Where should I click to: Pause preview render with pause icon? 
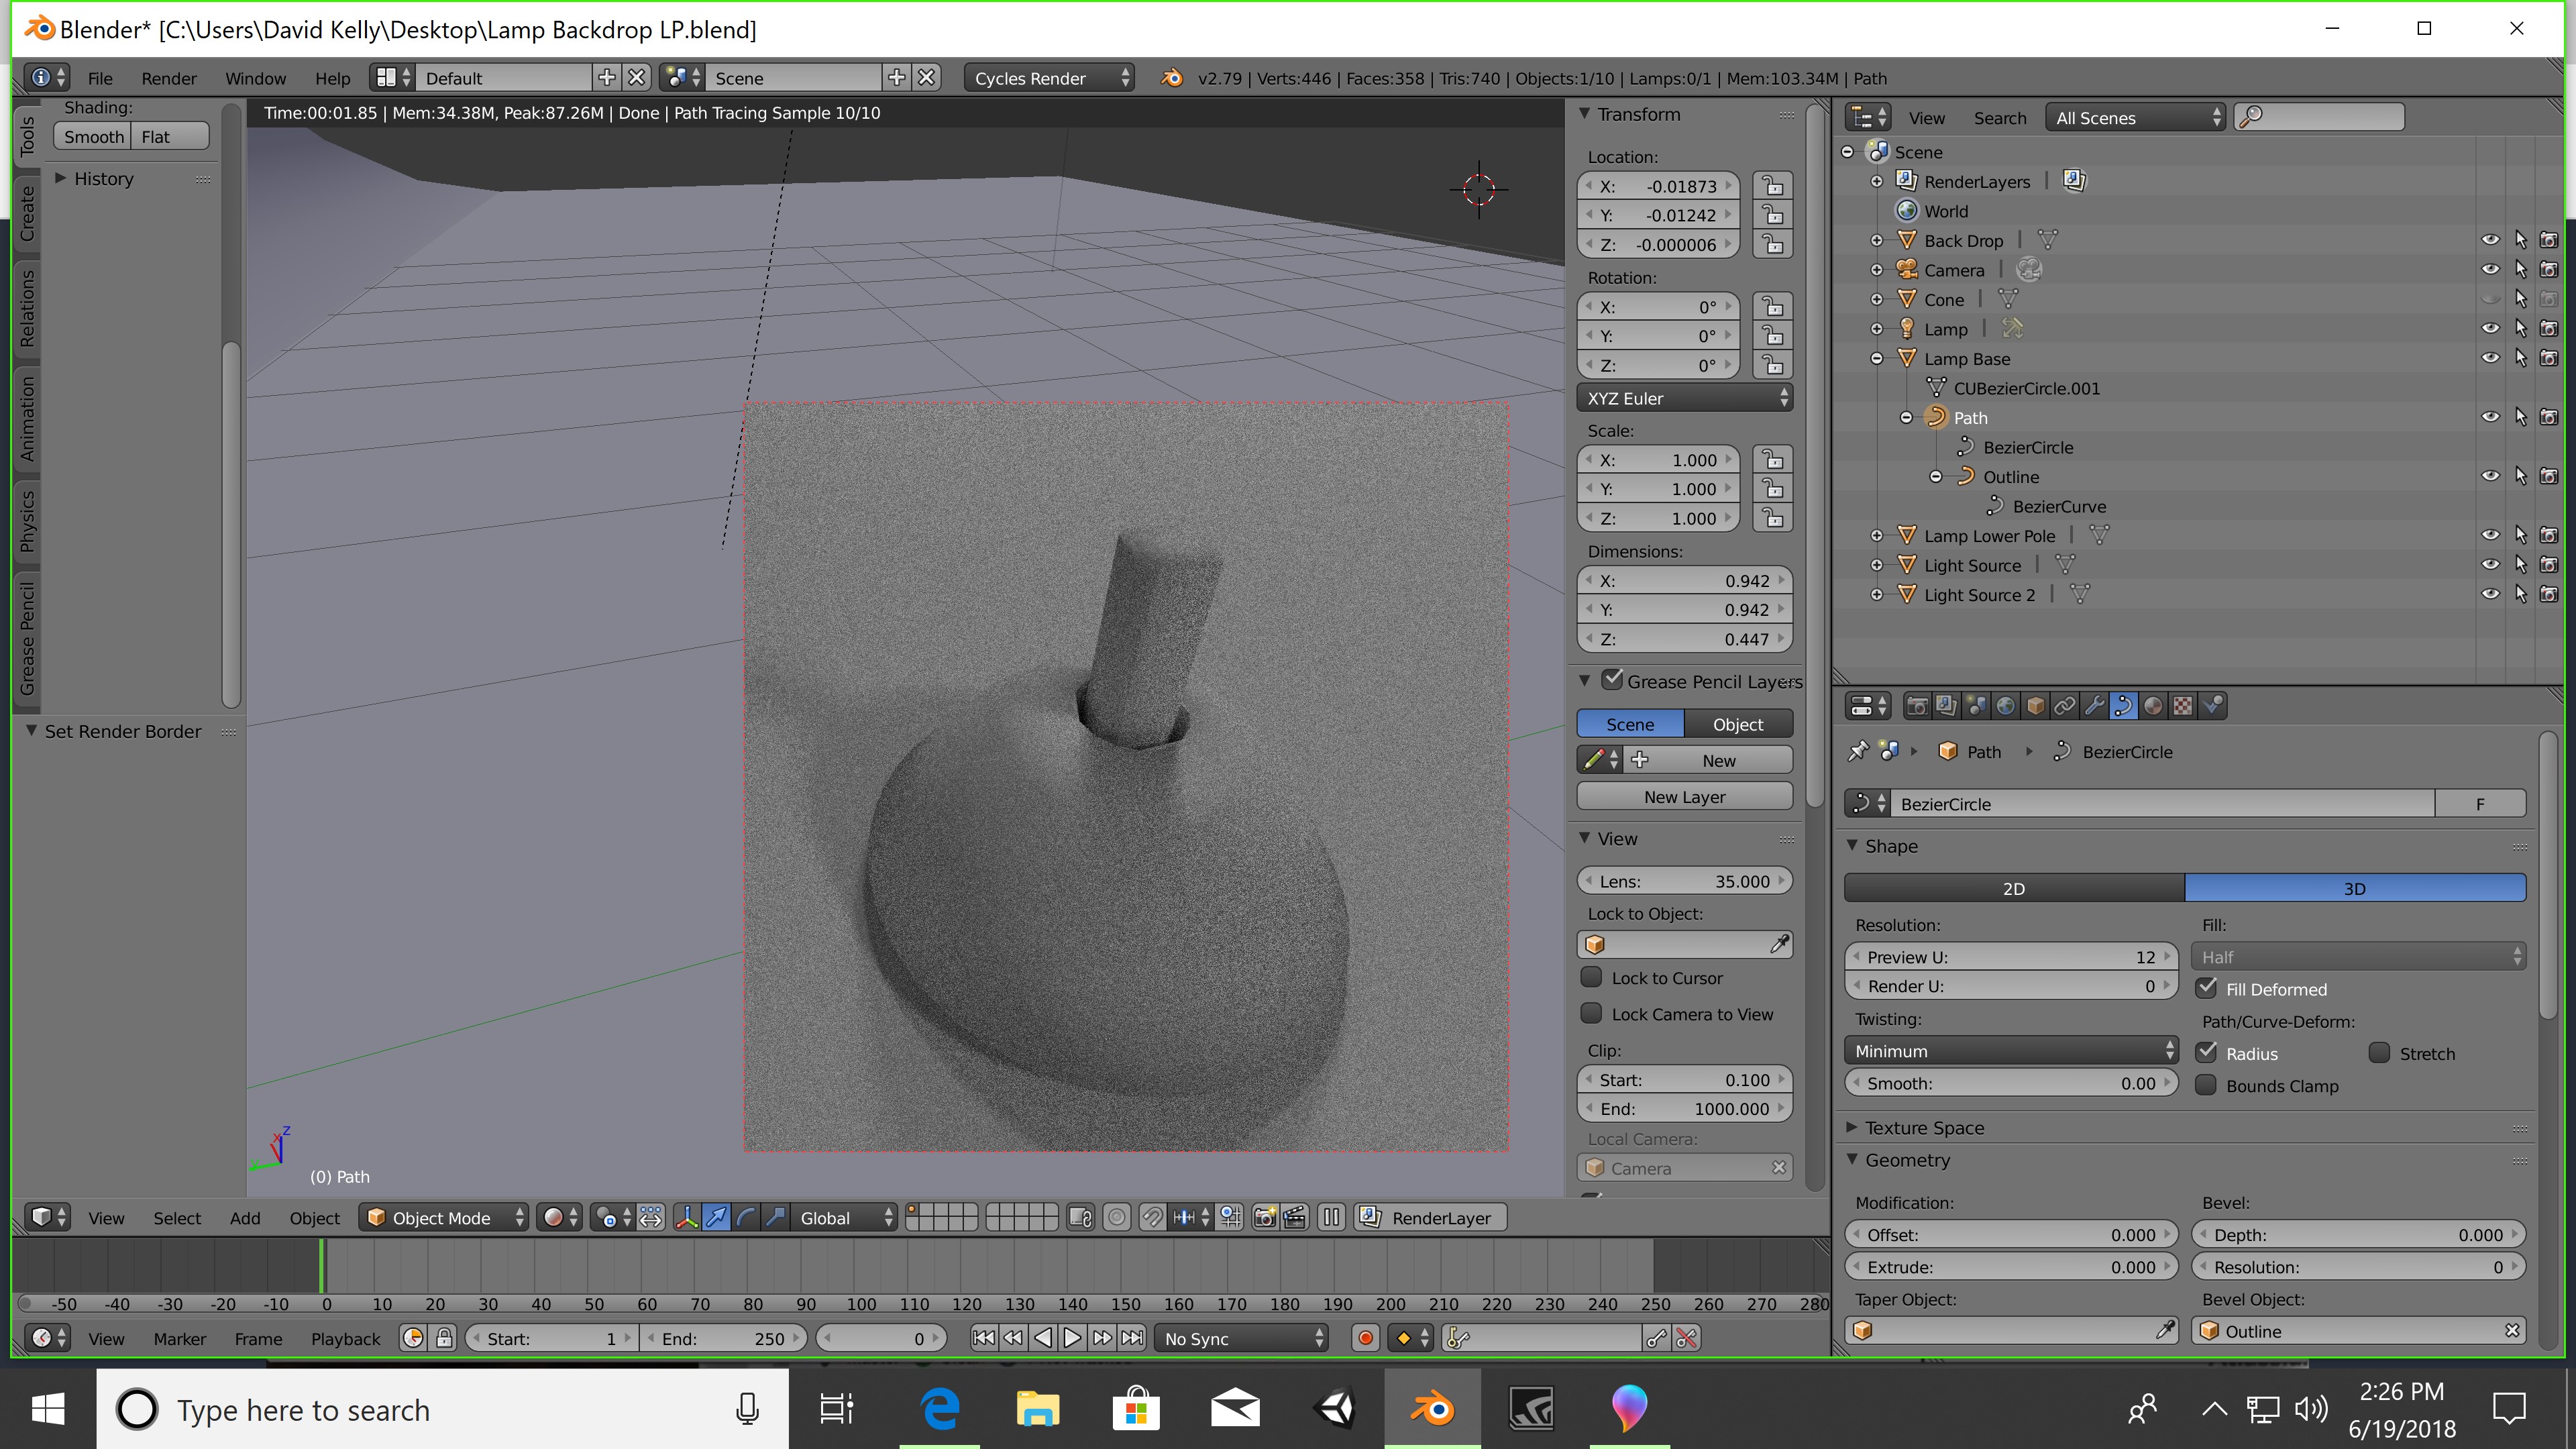[1331, 1217]
